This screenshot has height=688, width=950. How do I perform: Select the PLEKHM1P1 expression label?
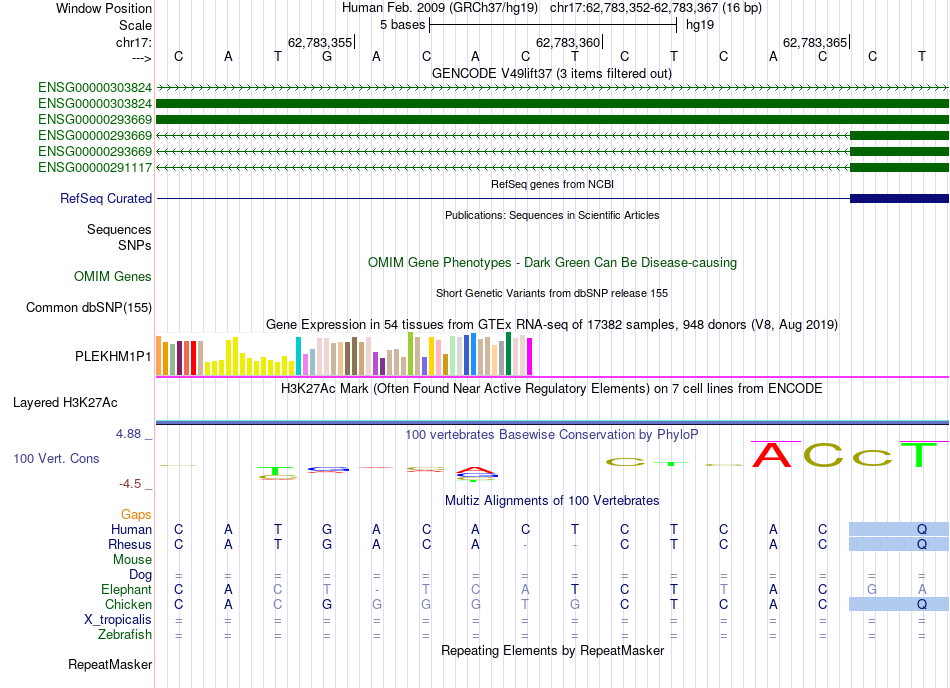tap(113, 357)
